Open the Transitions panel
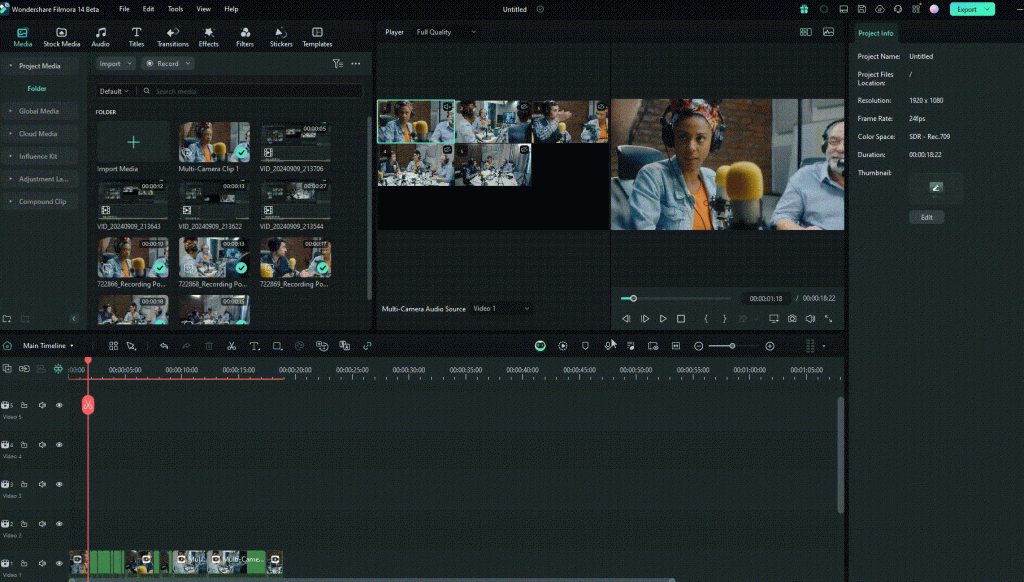This screenshot has height=582, width=1024. tap(172, 37)
